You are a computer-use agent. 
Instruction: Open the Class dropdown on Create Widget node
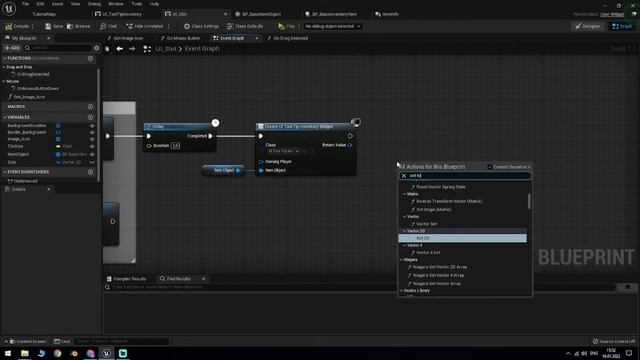coord(284,151)
